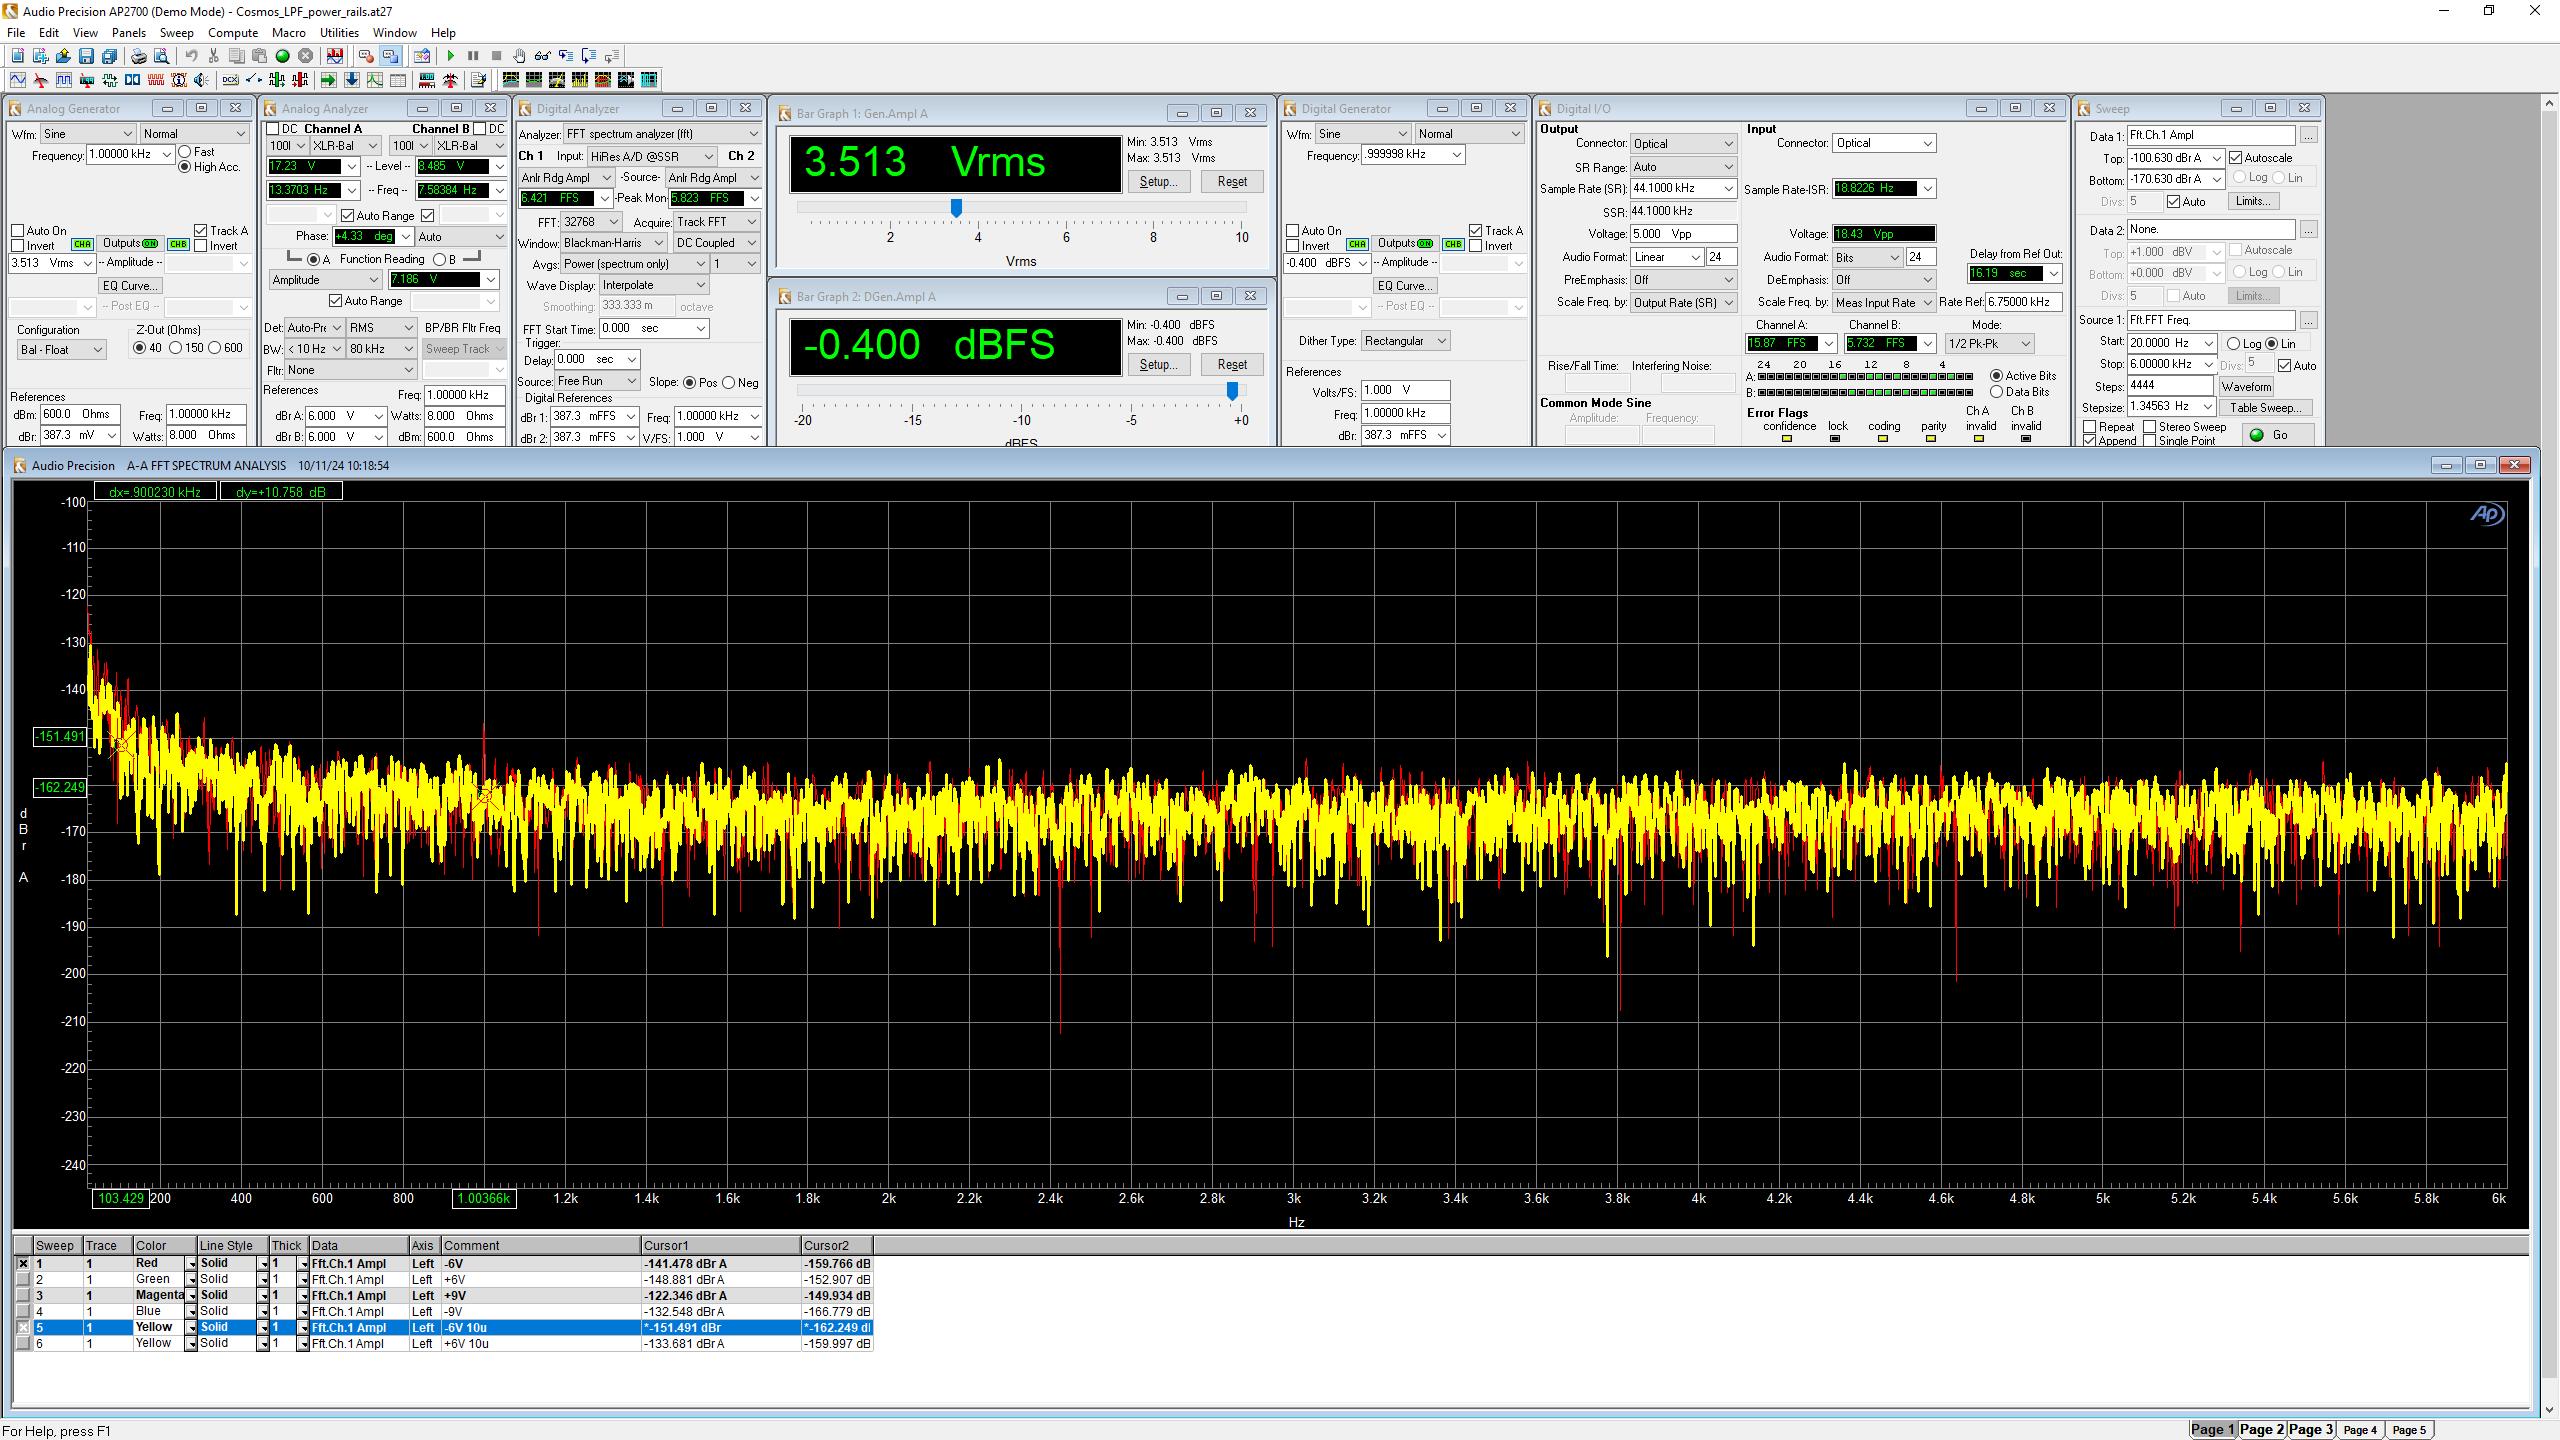Open the Analog Generator panel sine icon
Image resolution: width=2560 pixels, height=1440 pixels.
(18, 80)
